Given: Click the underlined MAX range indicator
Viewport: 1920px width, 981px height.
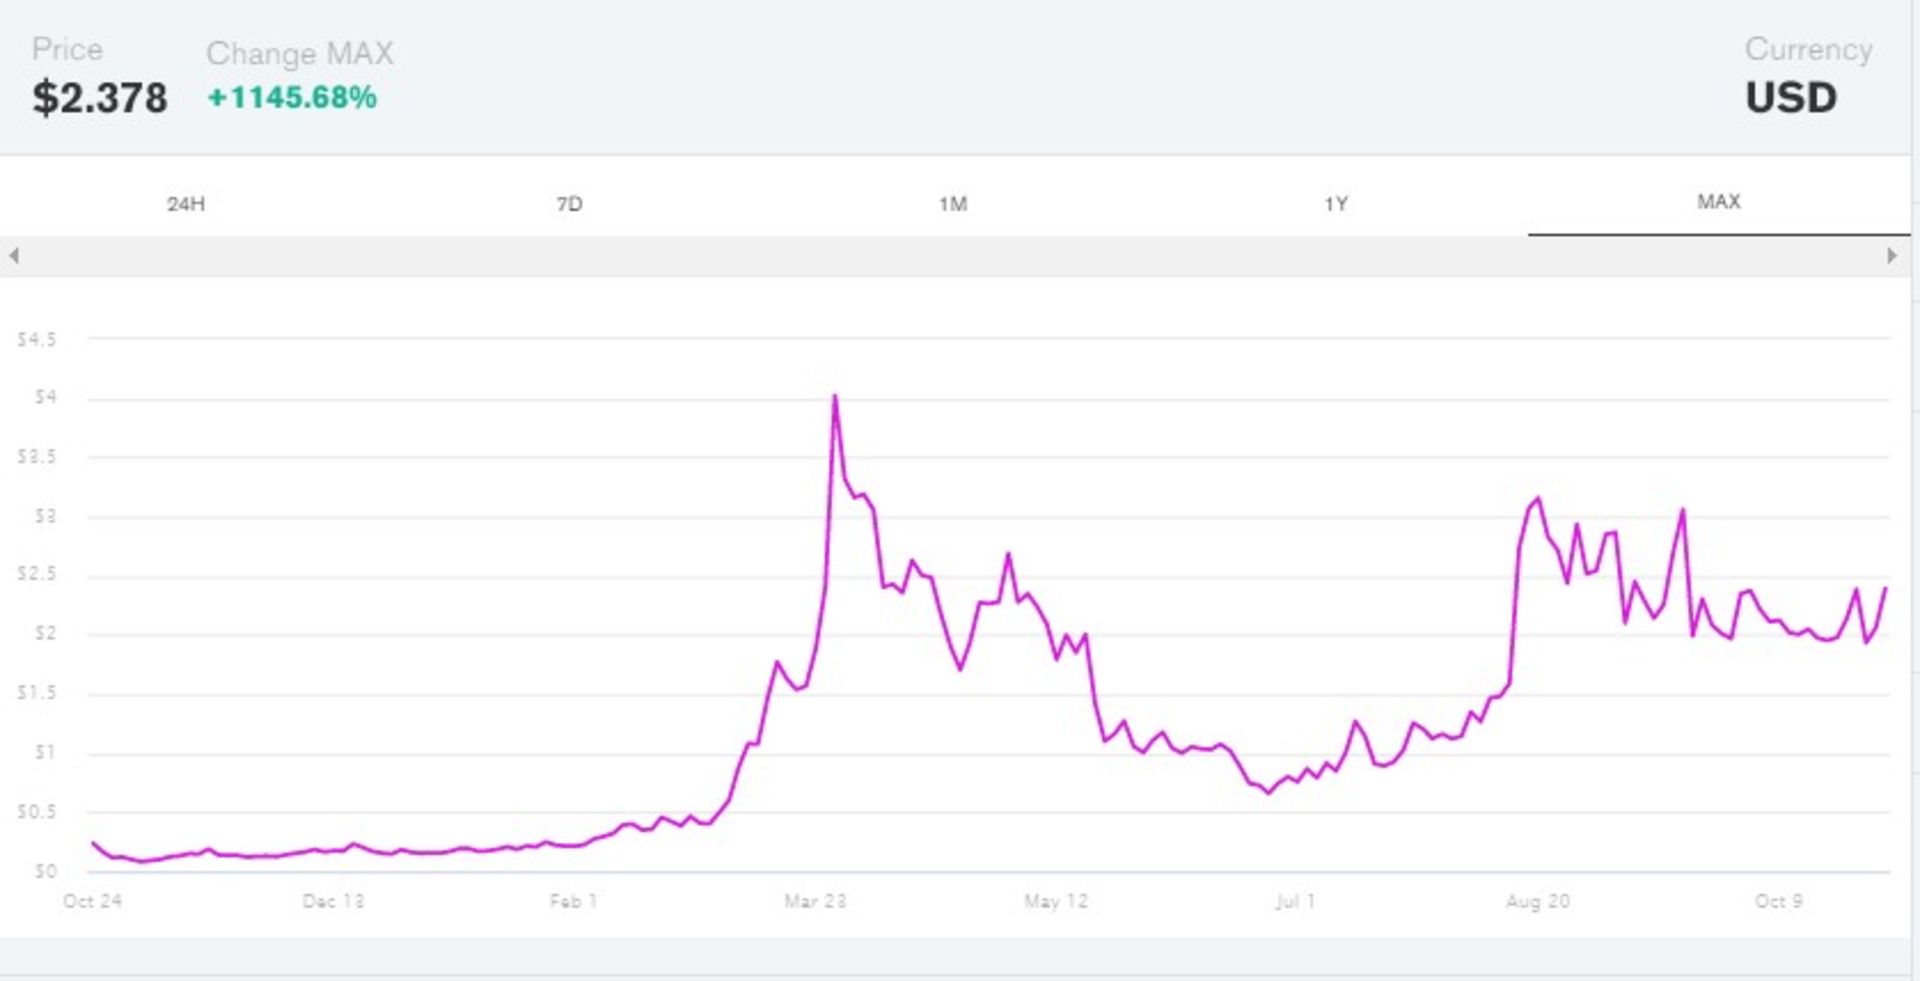Looking at the screenshot, I should 1718,201.
